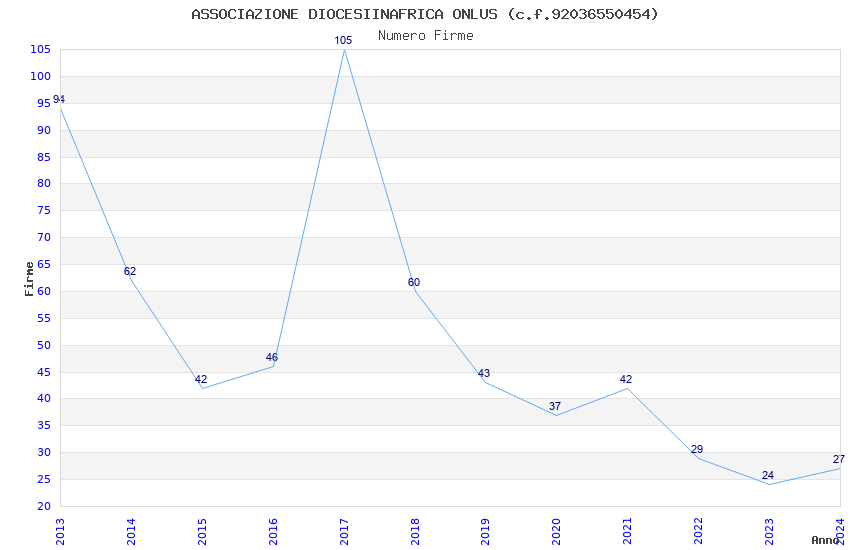Select the 42 data label above 2015

pyautogui.click(x=201, y=379)
